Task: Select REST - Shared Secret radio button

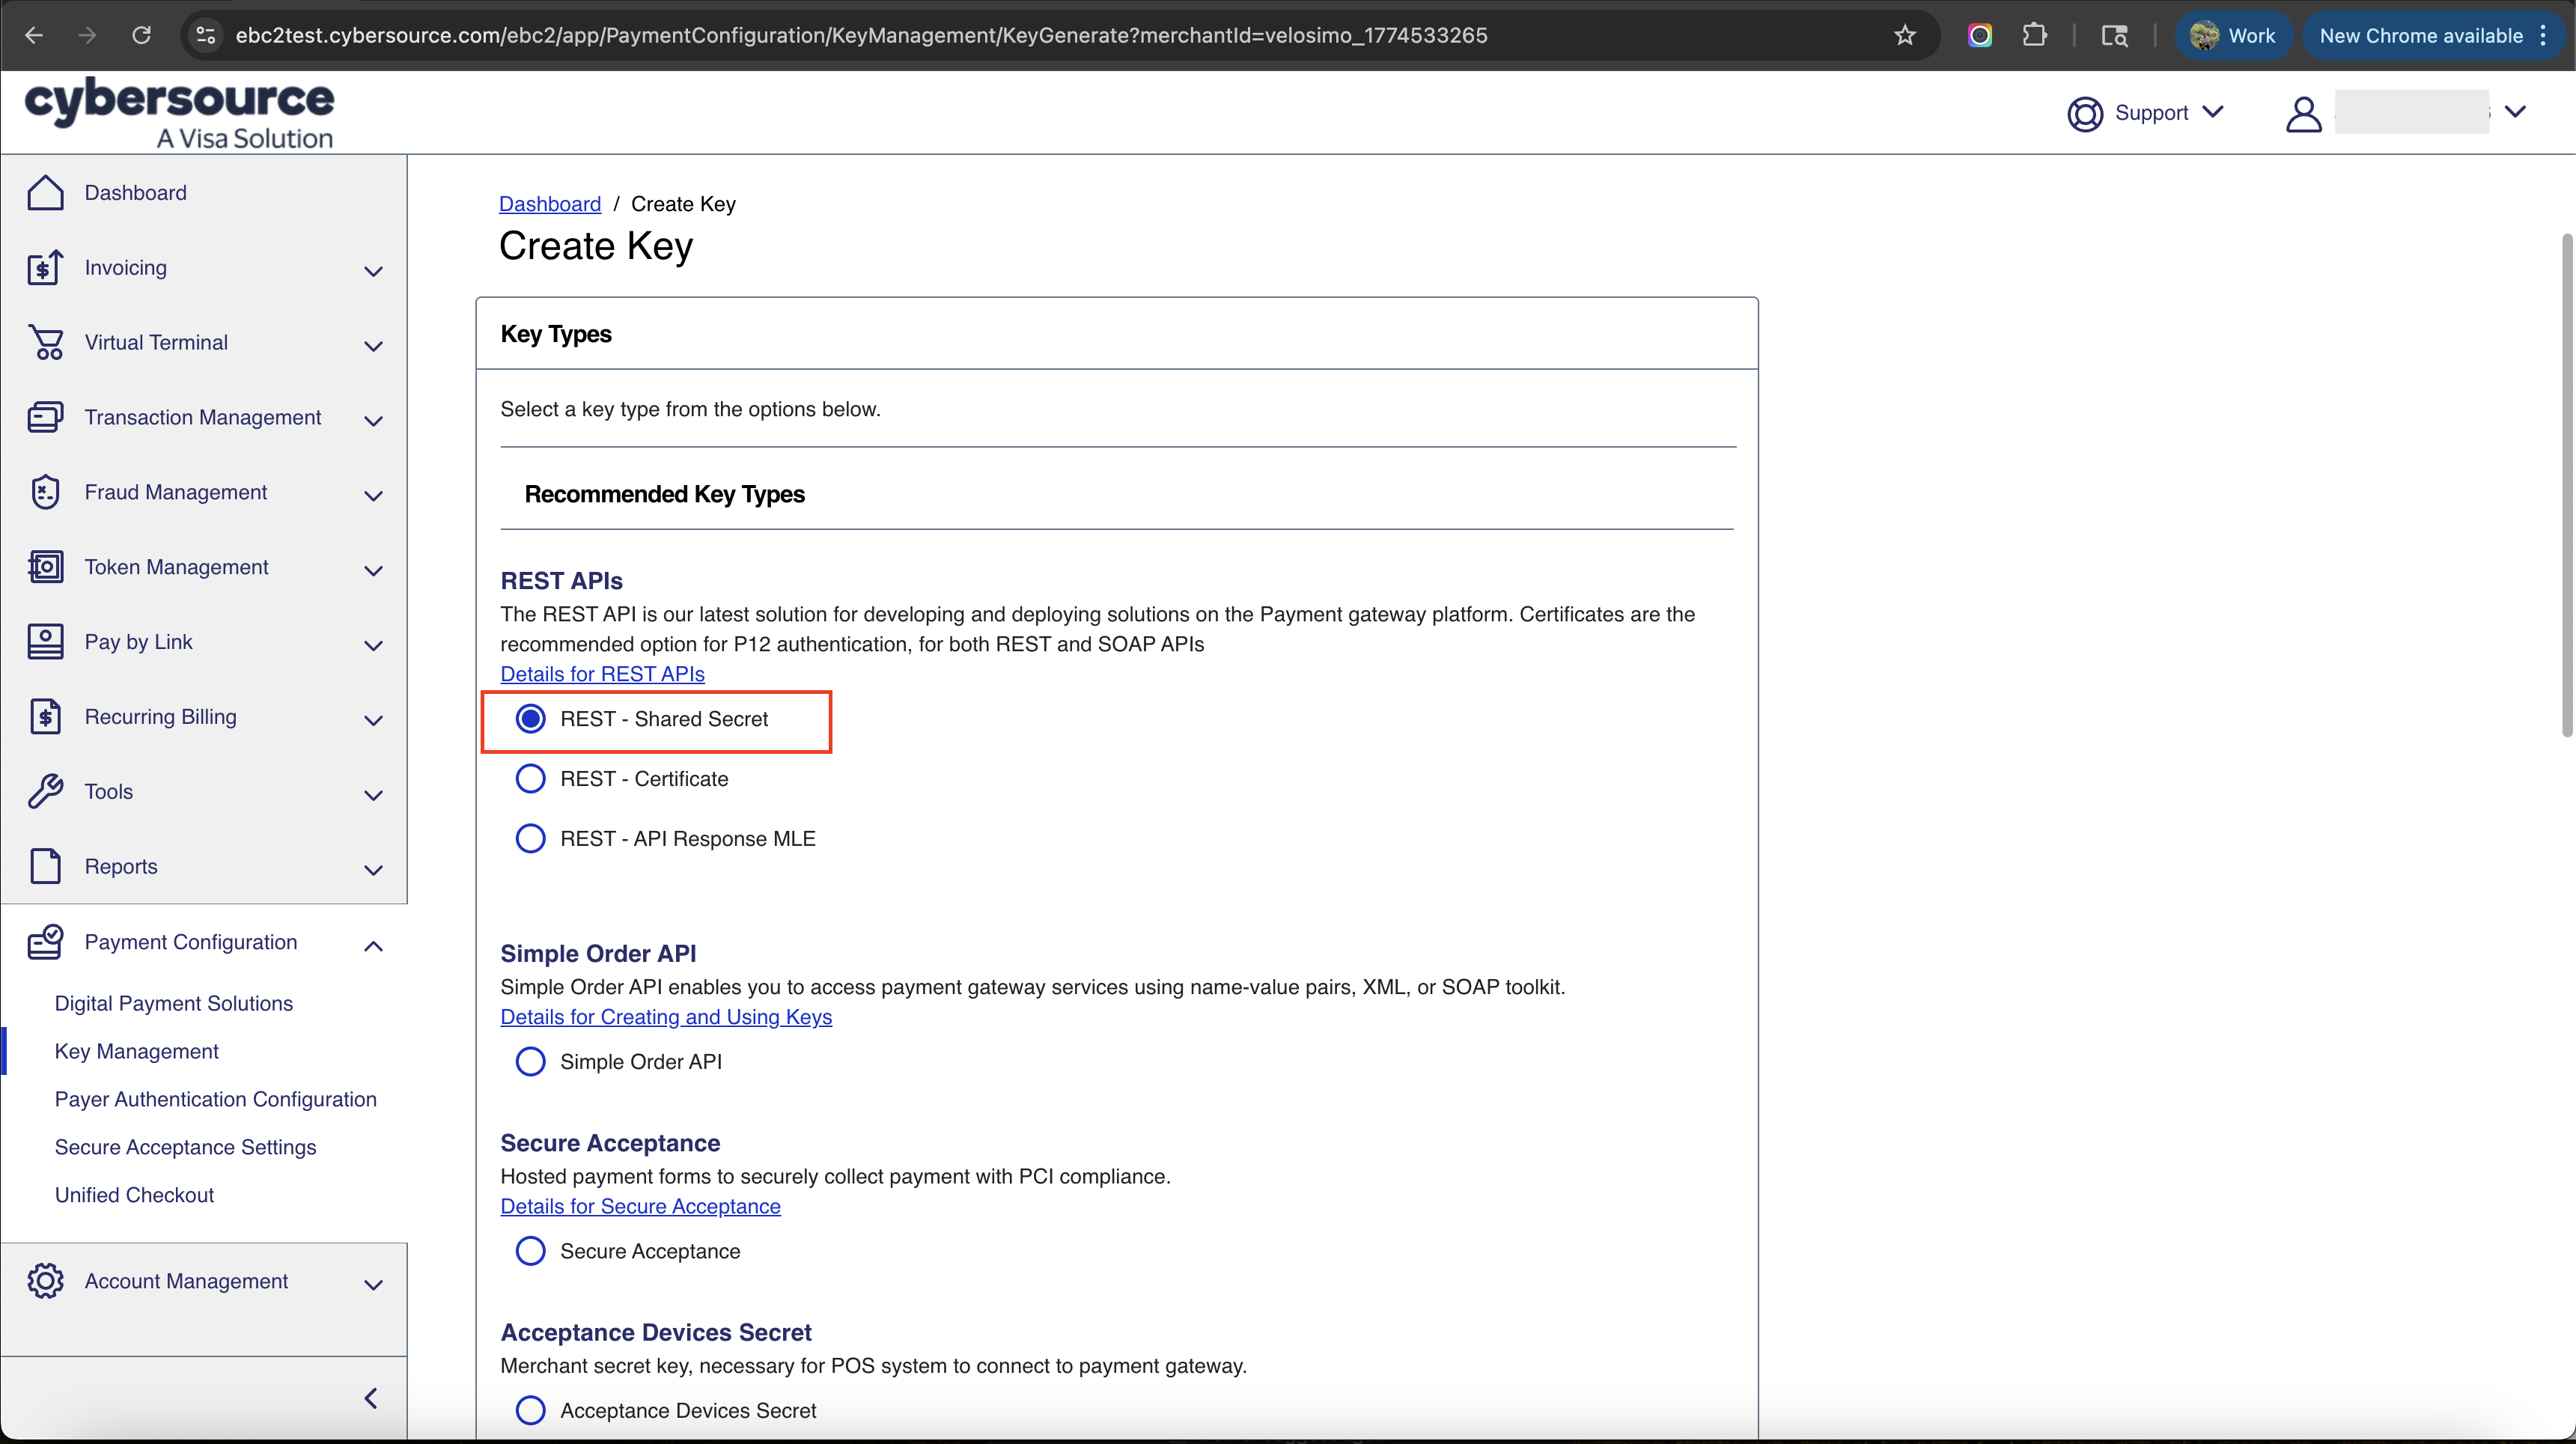Action: (x=530, y=719)
